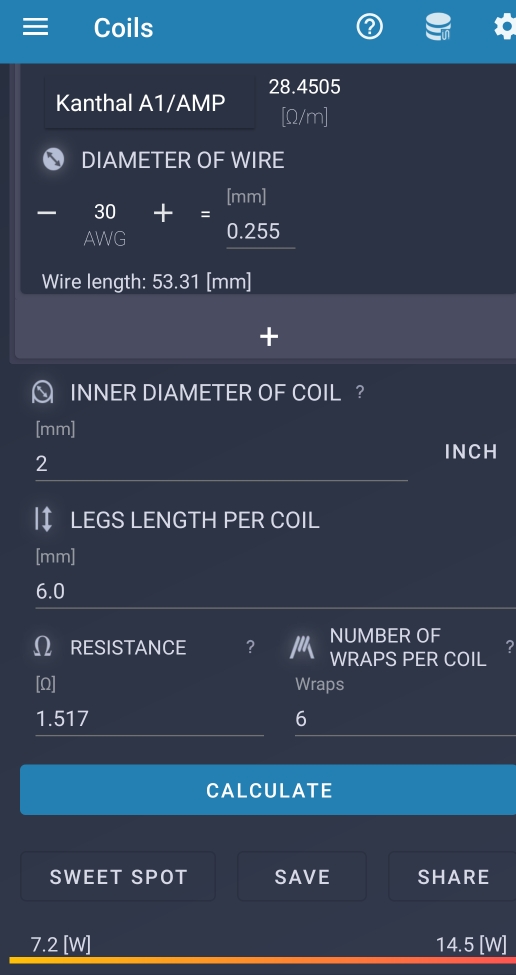Click the SAVE button
This screenshot has height=975, width=516.
[302, 877]
